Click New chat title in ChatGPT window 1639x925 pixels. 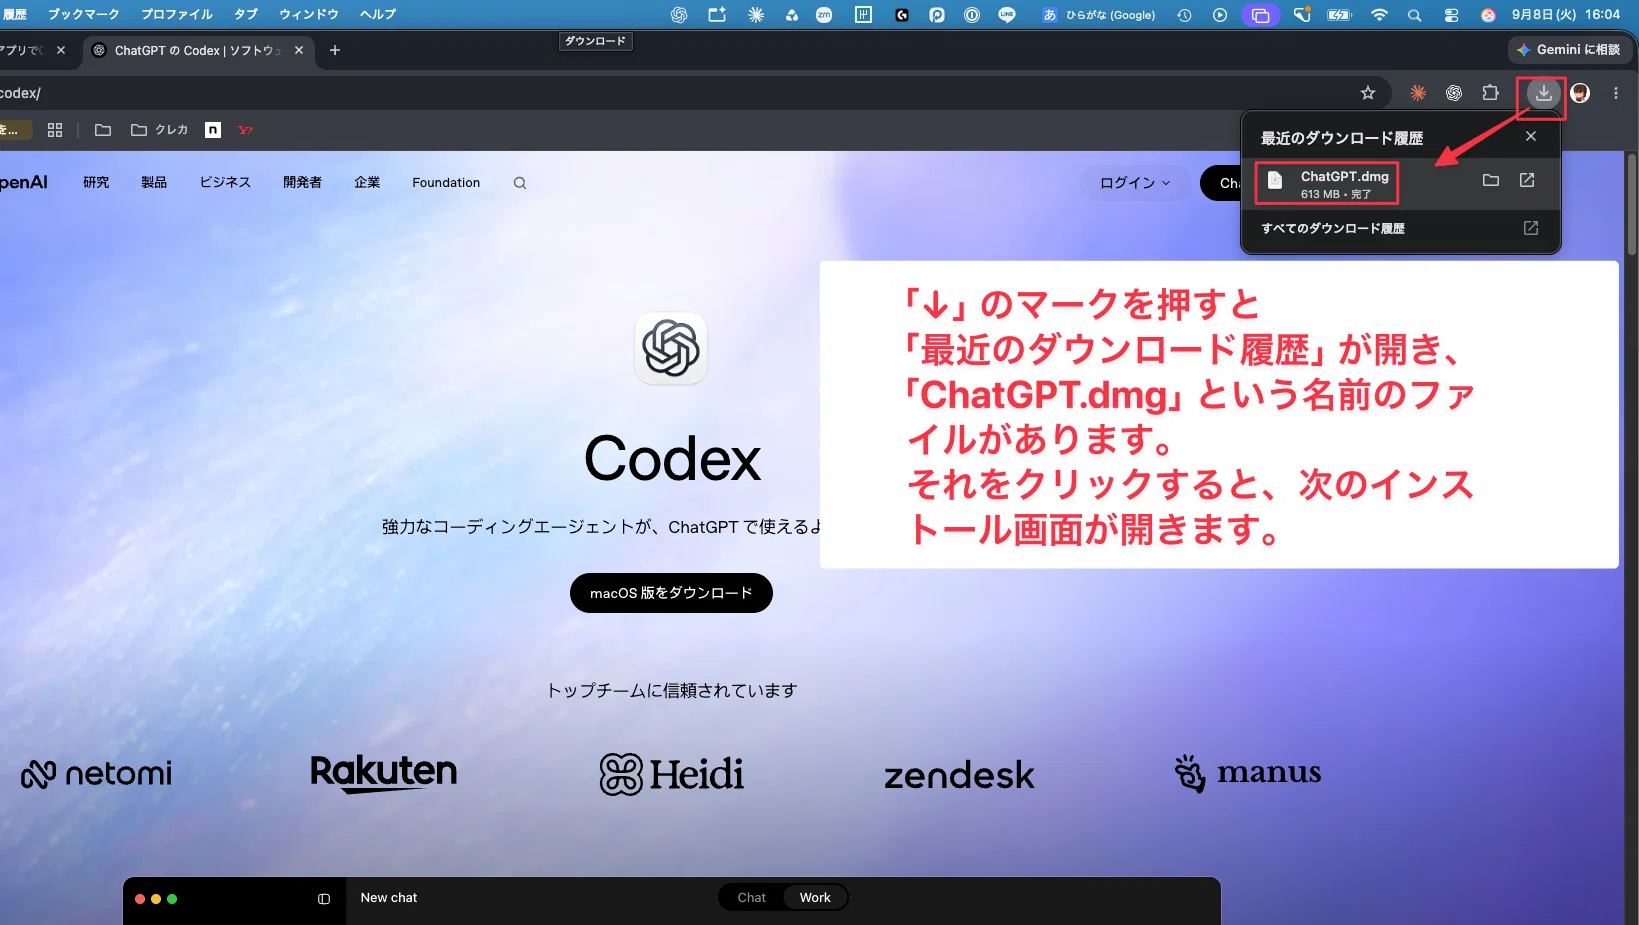(x=389, y=898)
